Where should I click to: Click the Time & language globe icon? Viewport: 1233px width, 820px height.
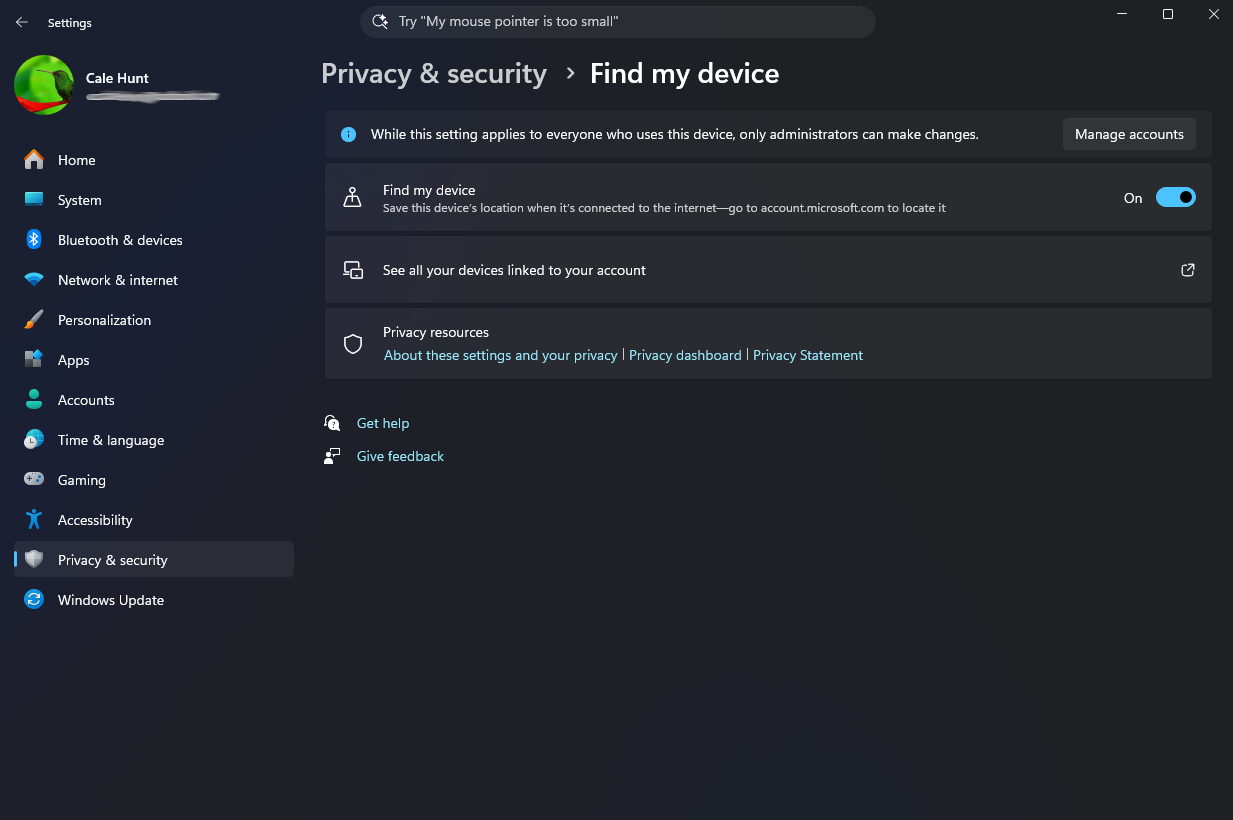(34, 440)
